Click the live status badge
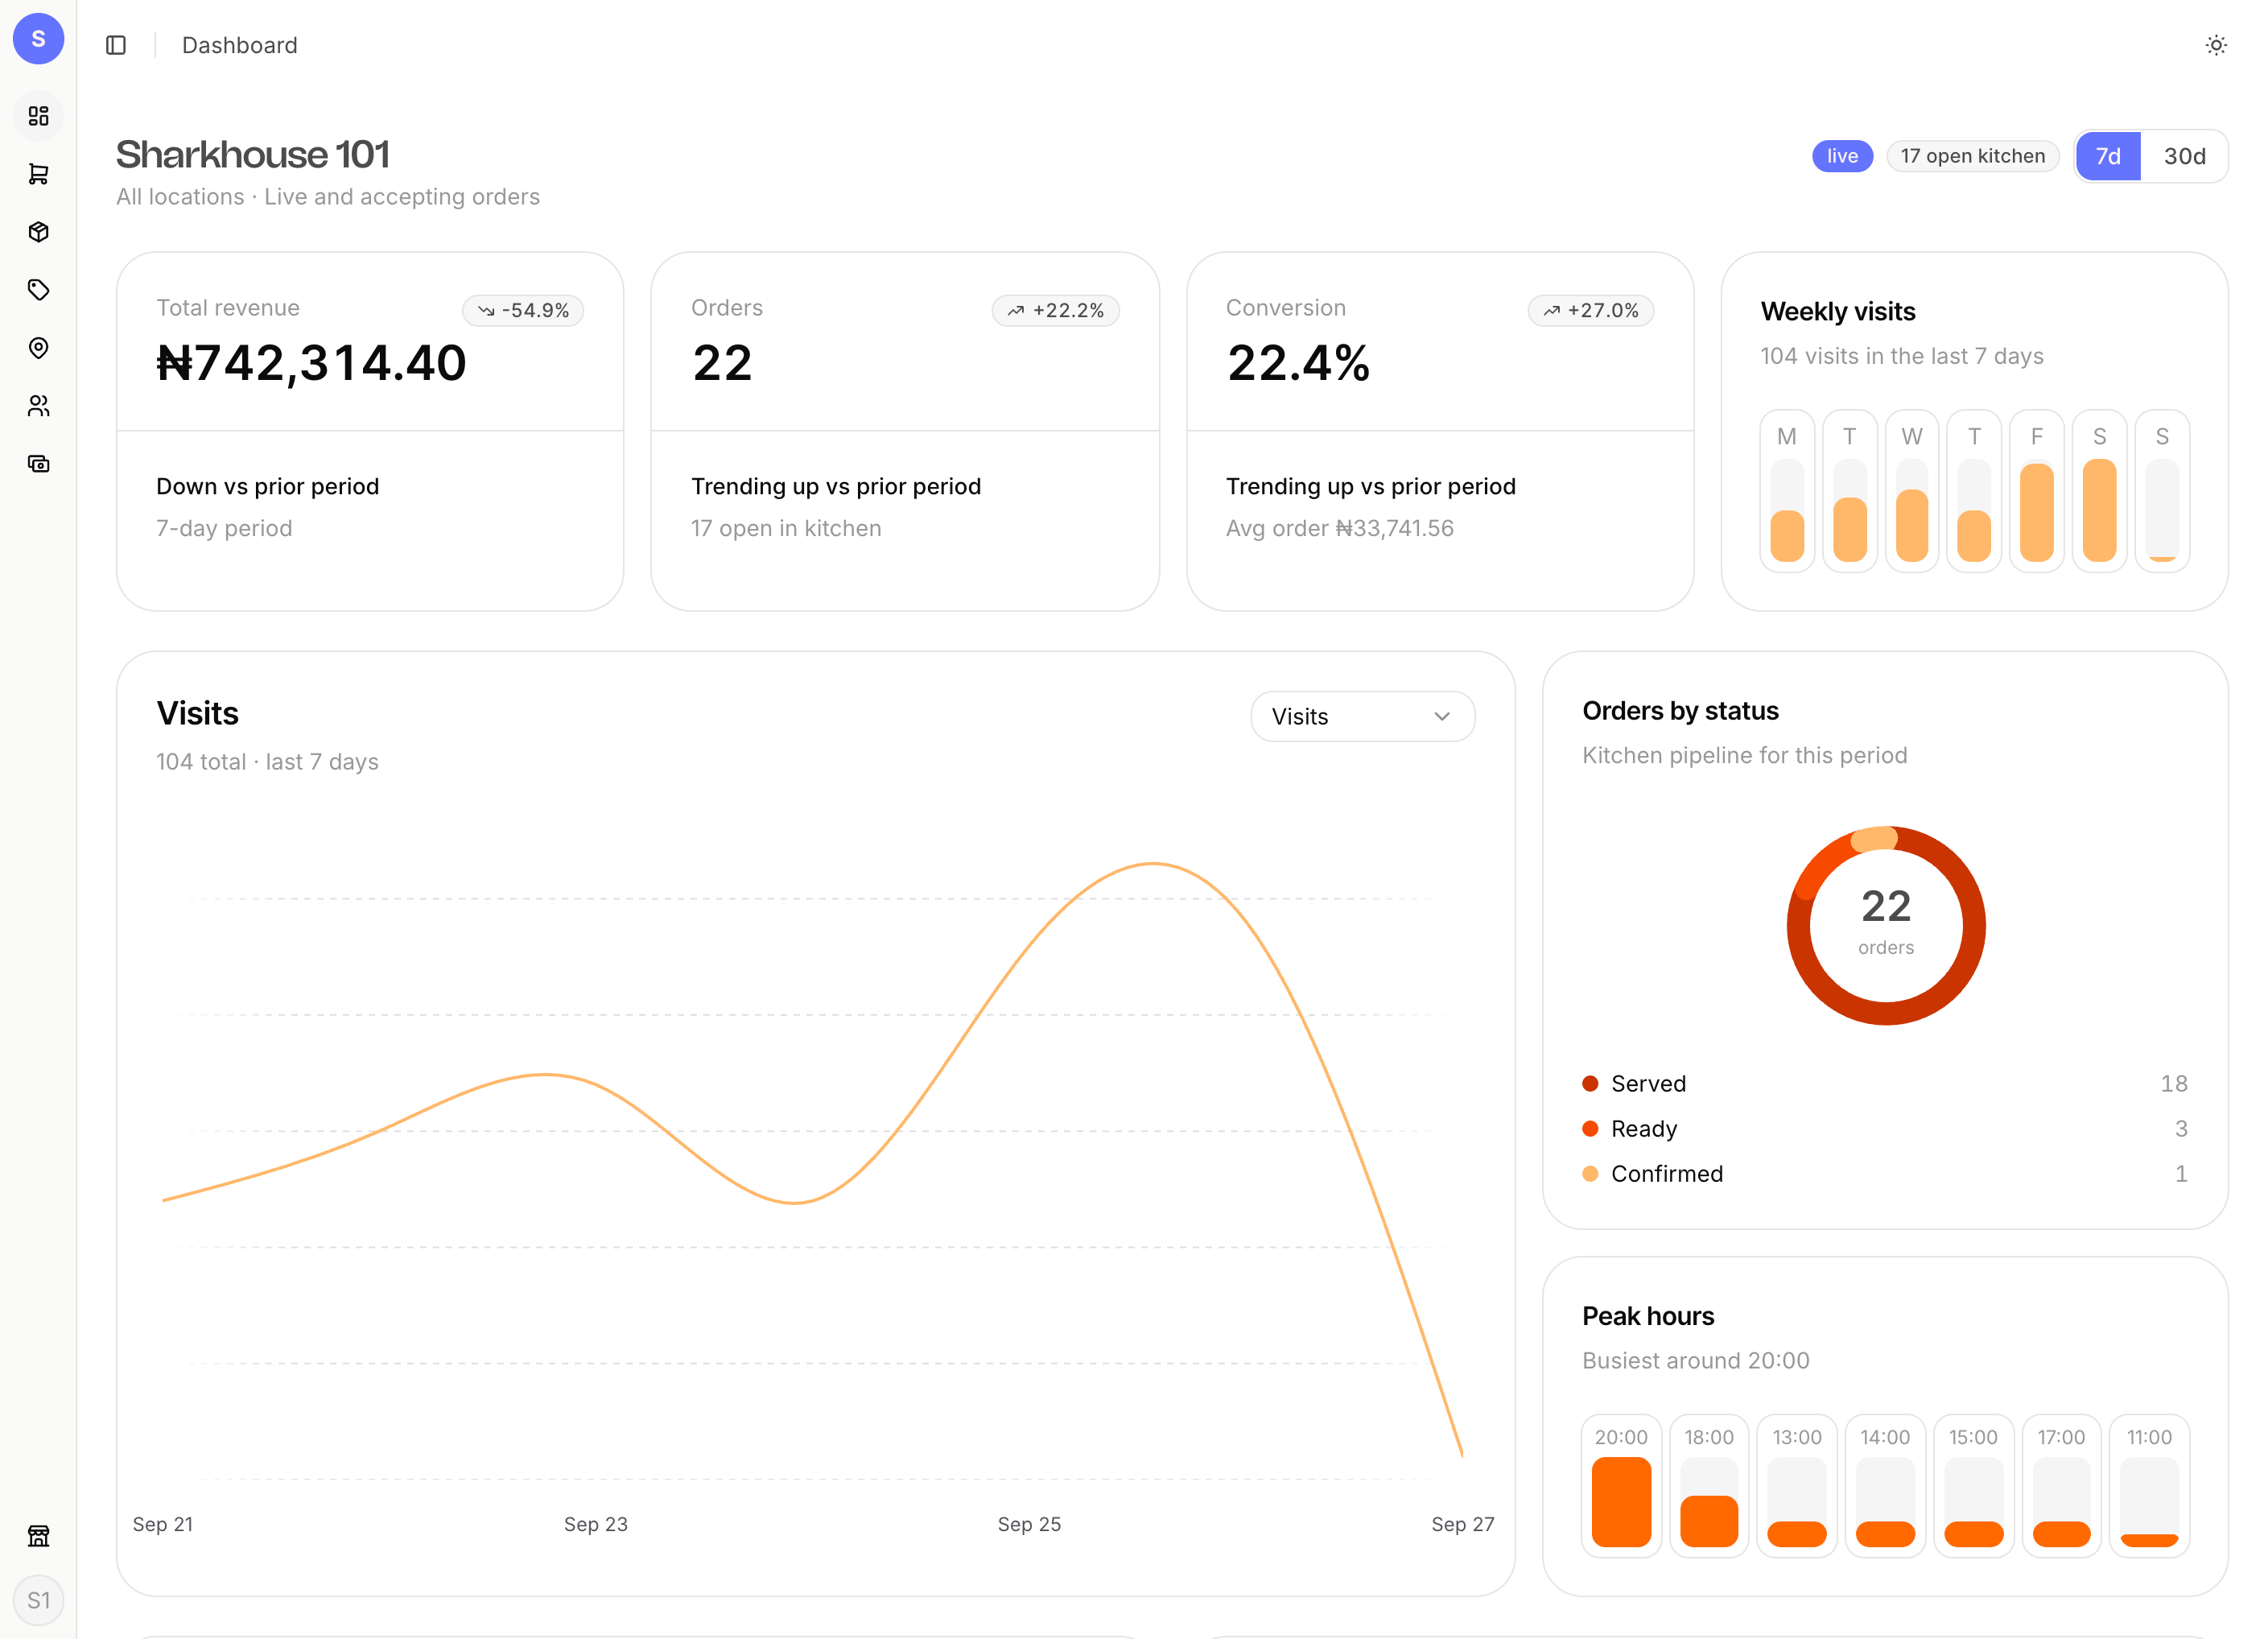 (x=1842, y=156)
